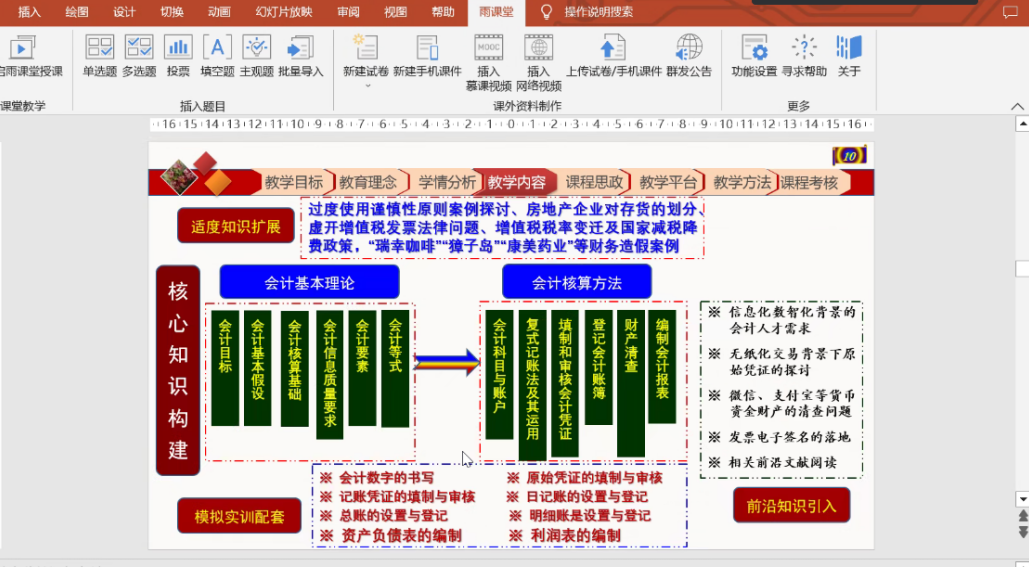1031x567 pixels.
Task: Open the 切换 ribbon tab
Action: pos(172,12)
